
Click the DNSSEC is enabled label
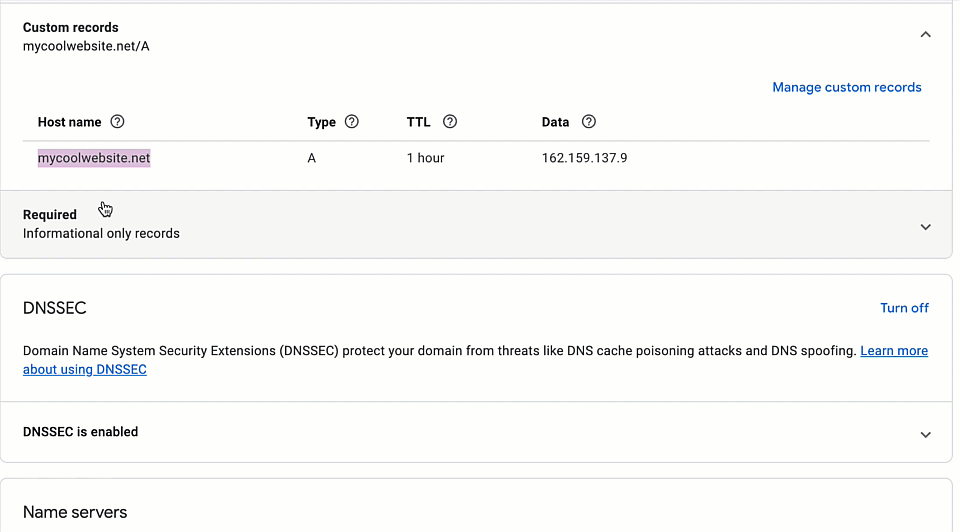click(80, 432)
